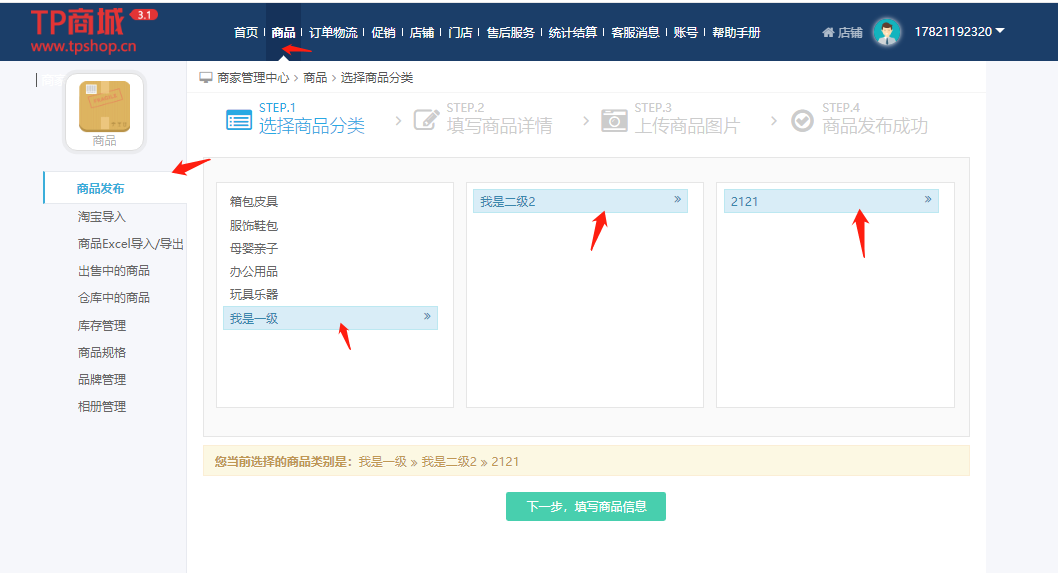This screenshot has height=573, width=1058.
Task: Open 库存管理 in the sidebar
Action: tap(102, 325)
